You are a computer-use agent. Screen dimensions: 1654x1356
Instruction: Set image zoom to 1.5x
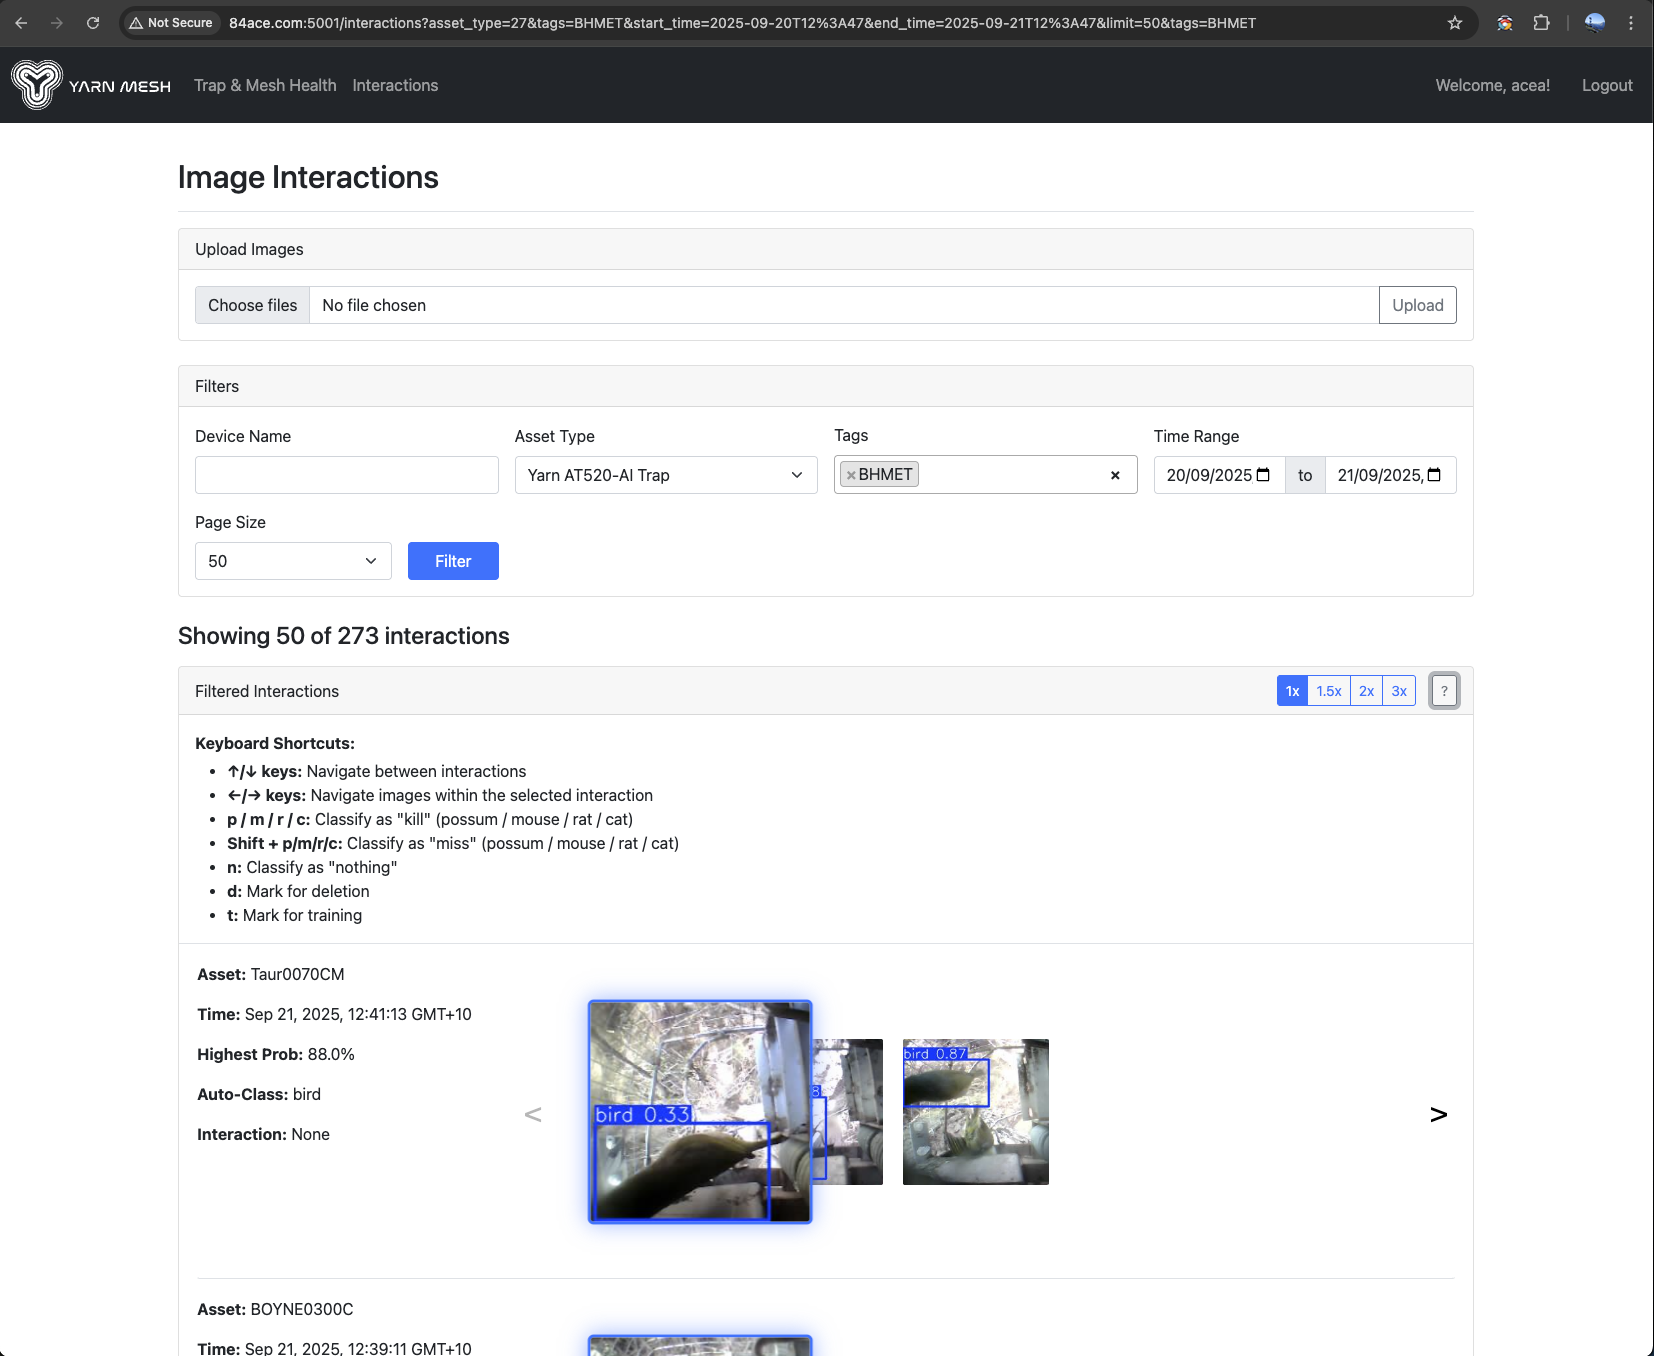1328,691
